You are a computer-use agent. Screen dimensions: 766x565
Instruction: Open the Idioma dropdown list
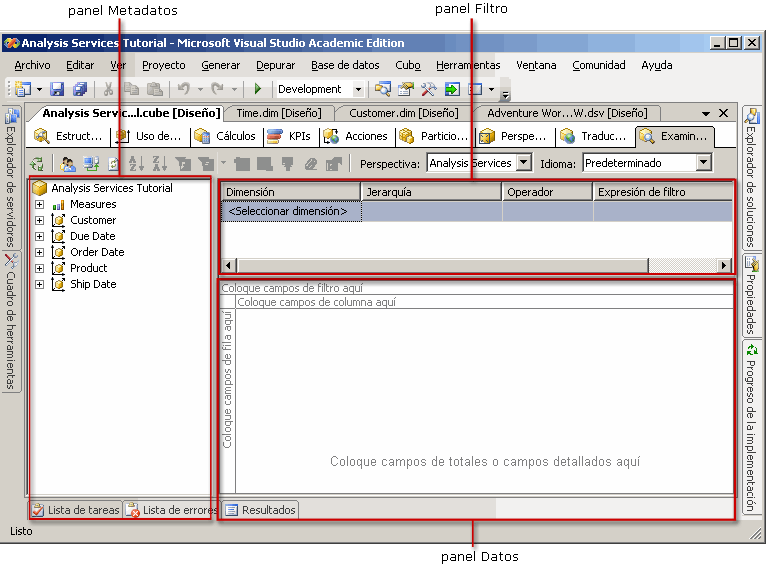pyautogui.click(x=703, y=163)
